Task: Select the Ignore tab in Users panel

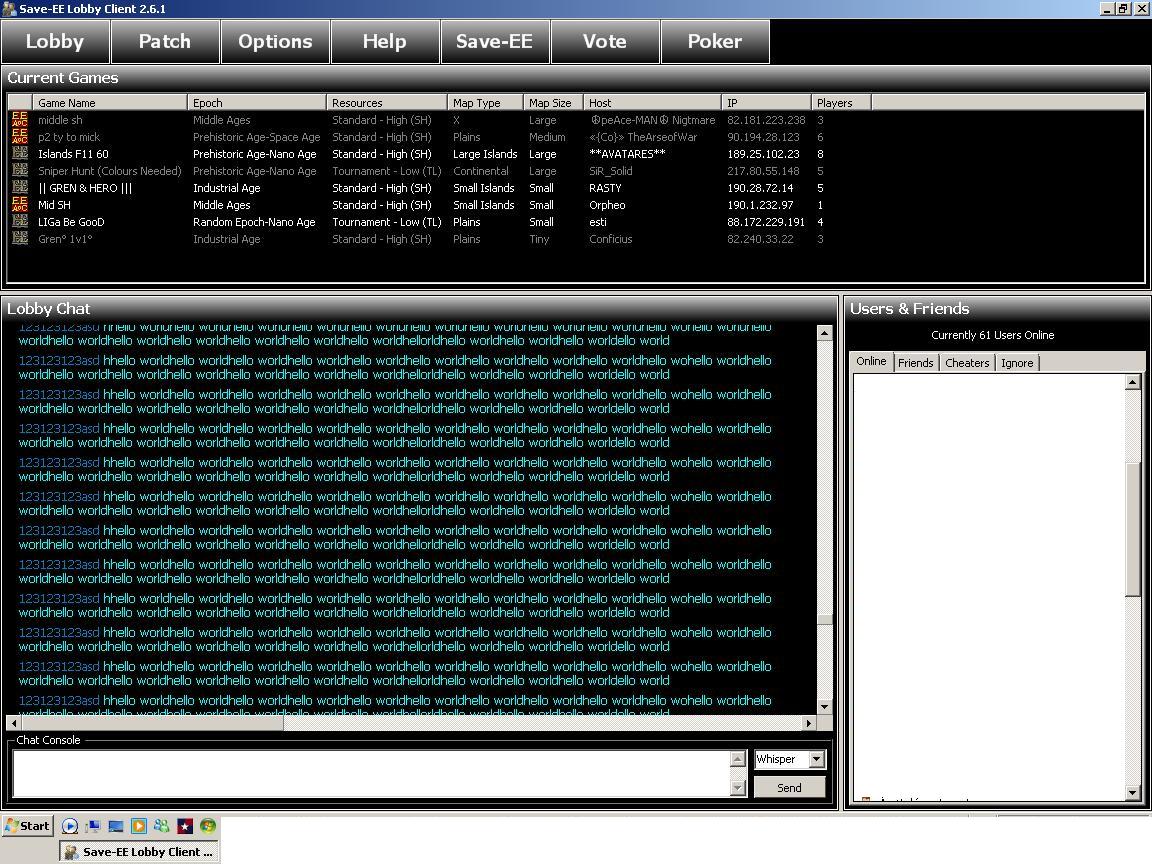Action: (x=1017, y=363)
